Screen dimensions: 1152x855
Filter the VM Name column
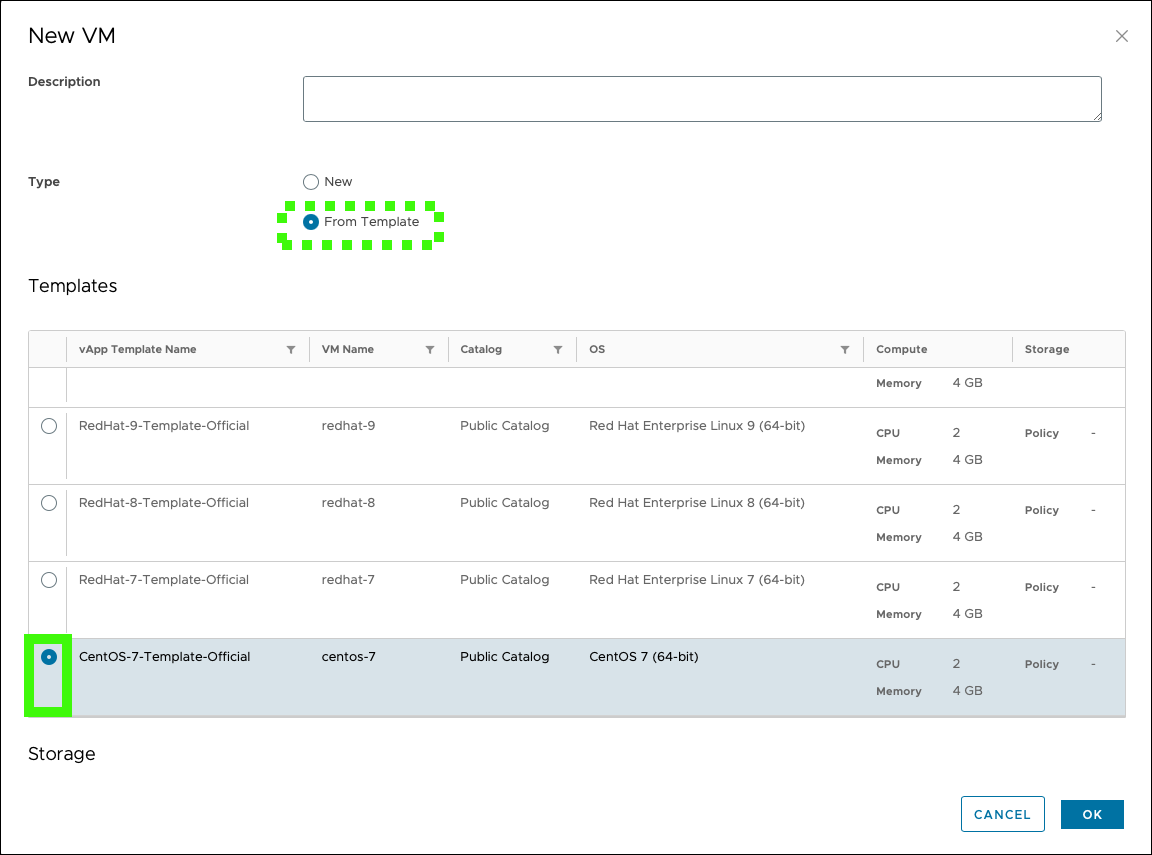[x=430, y=350]
